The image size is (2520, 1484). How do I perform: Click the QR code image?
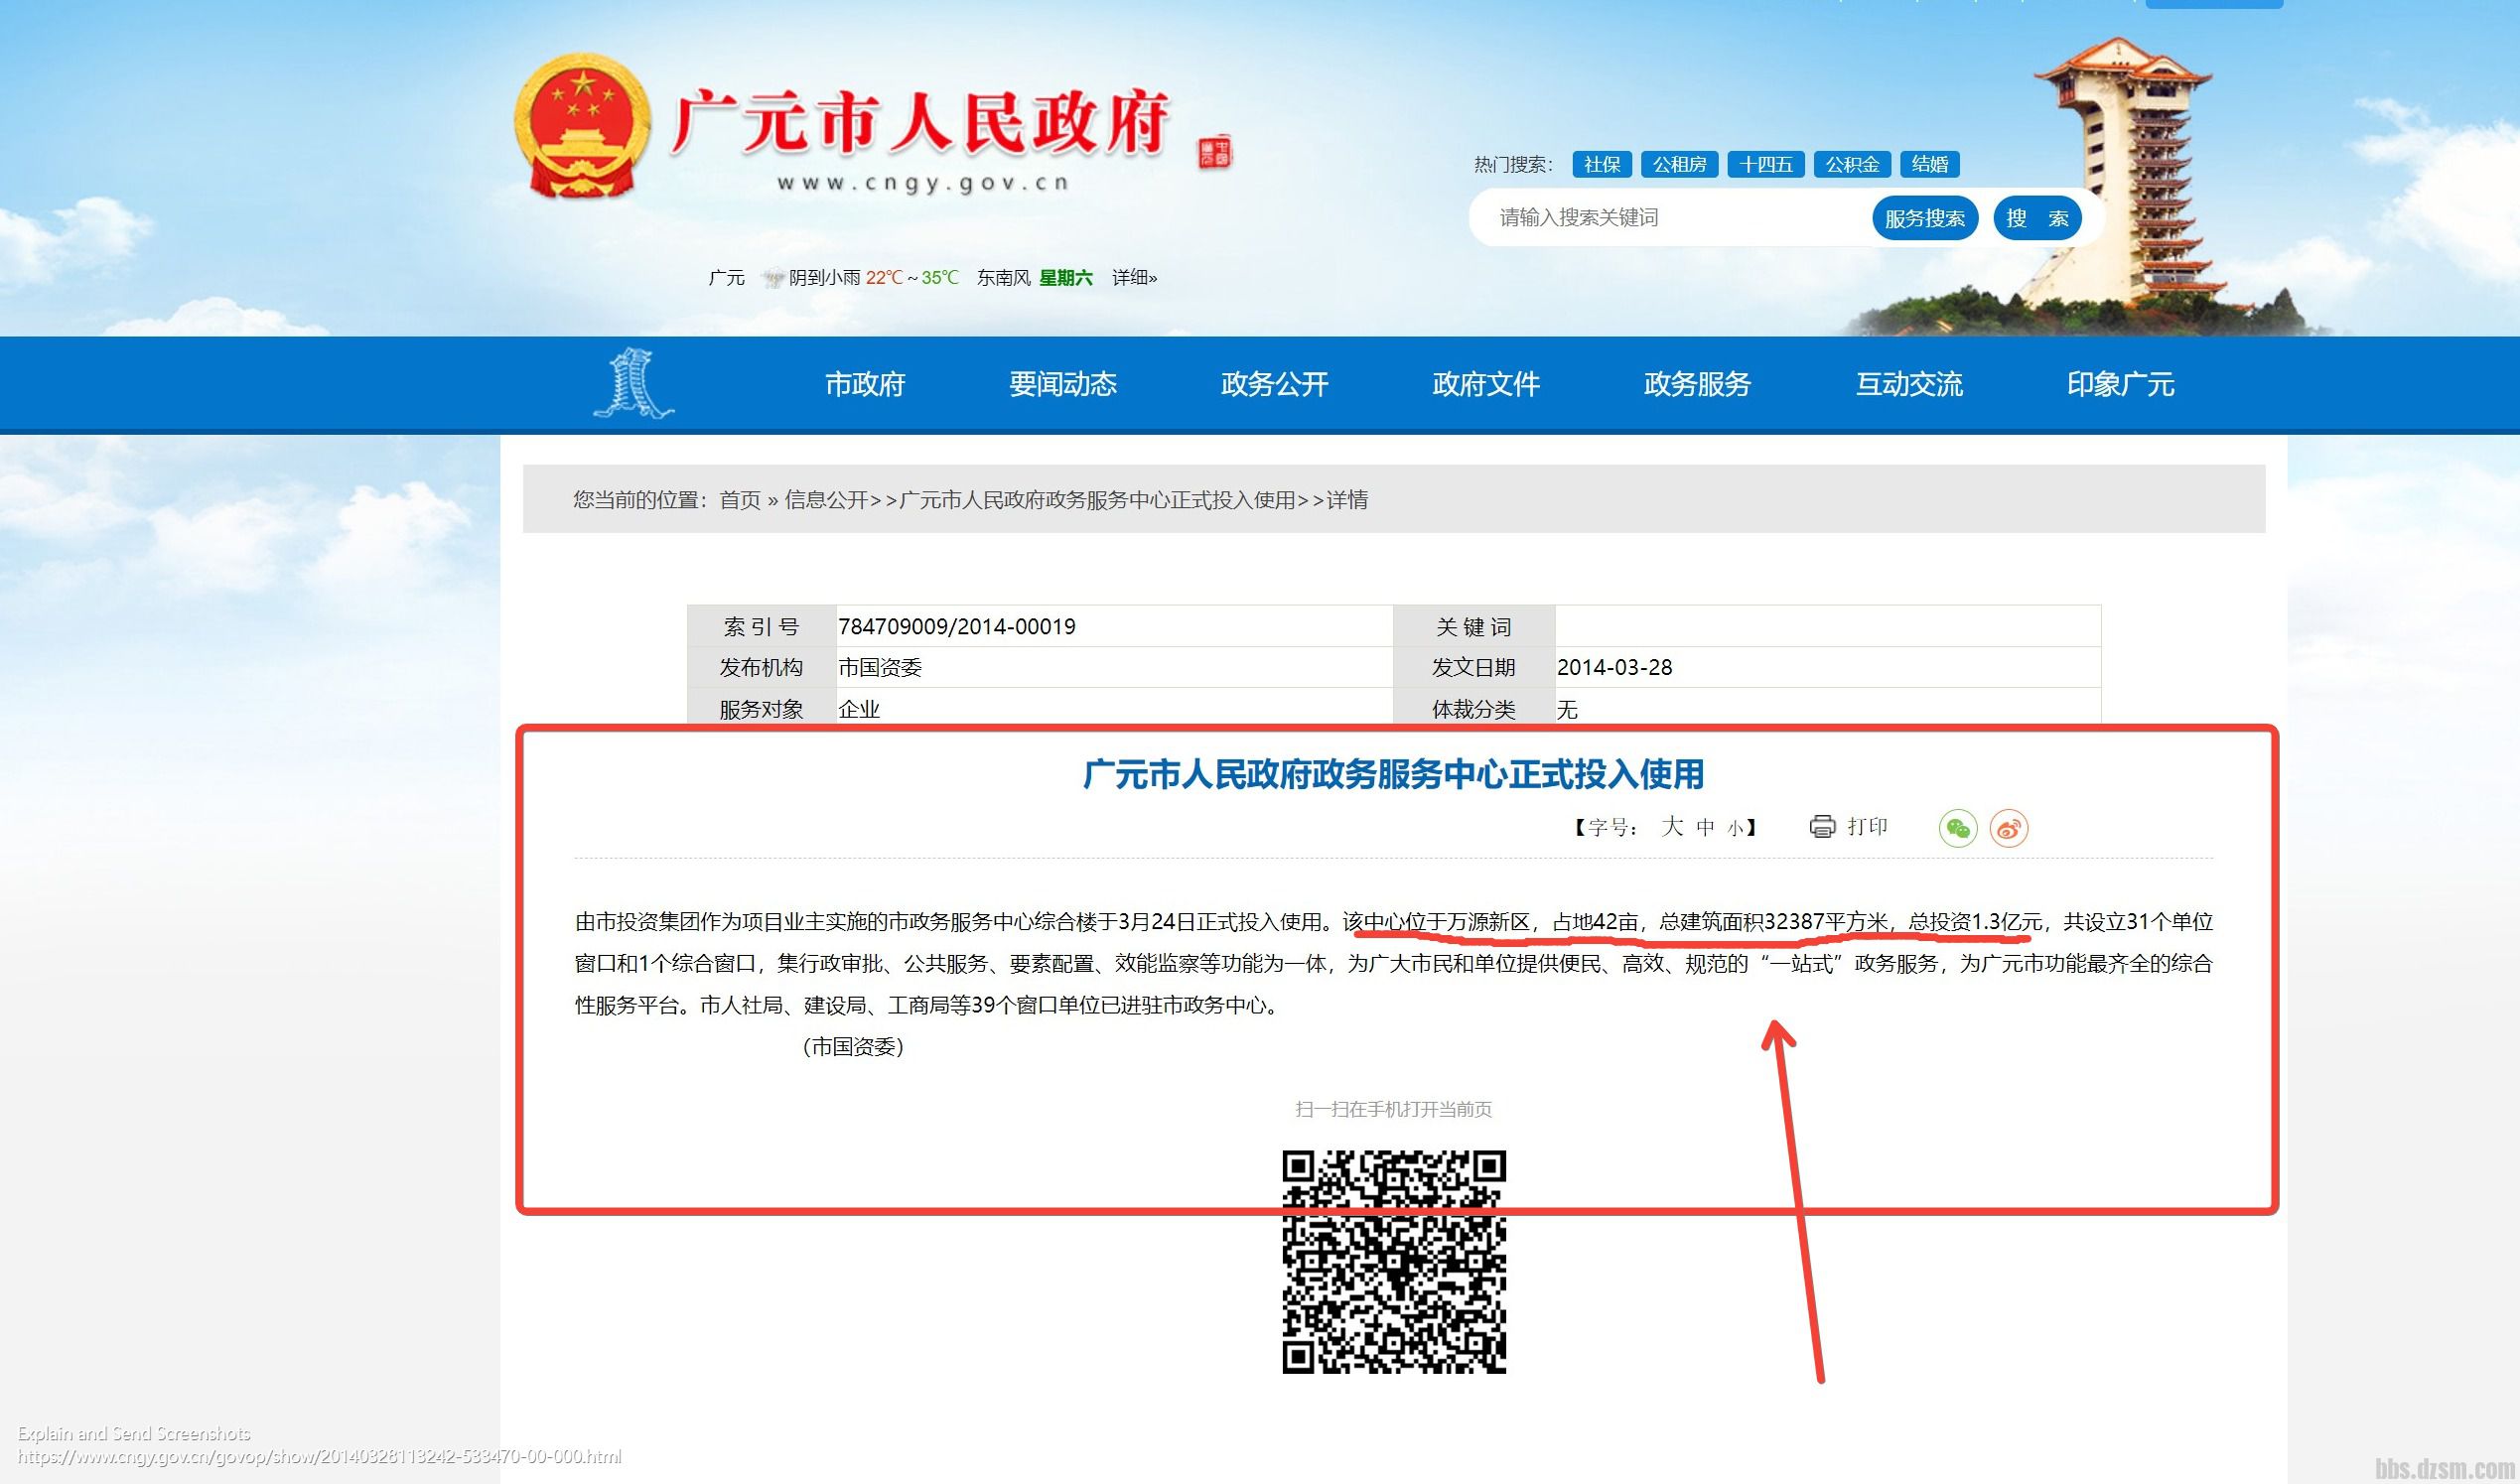click(x=1393, y=1261)
